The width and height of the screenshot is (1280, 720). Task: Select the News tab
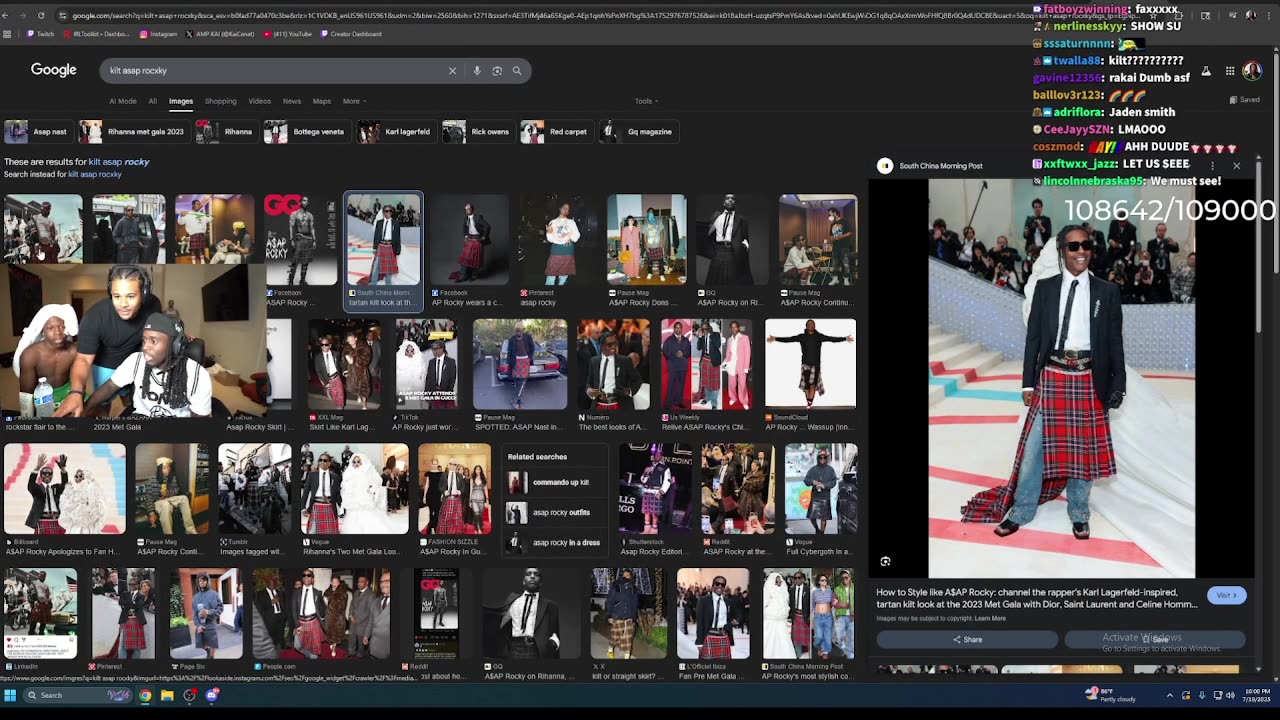coord(291,101)
